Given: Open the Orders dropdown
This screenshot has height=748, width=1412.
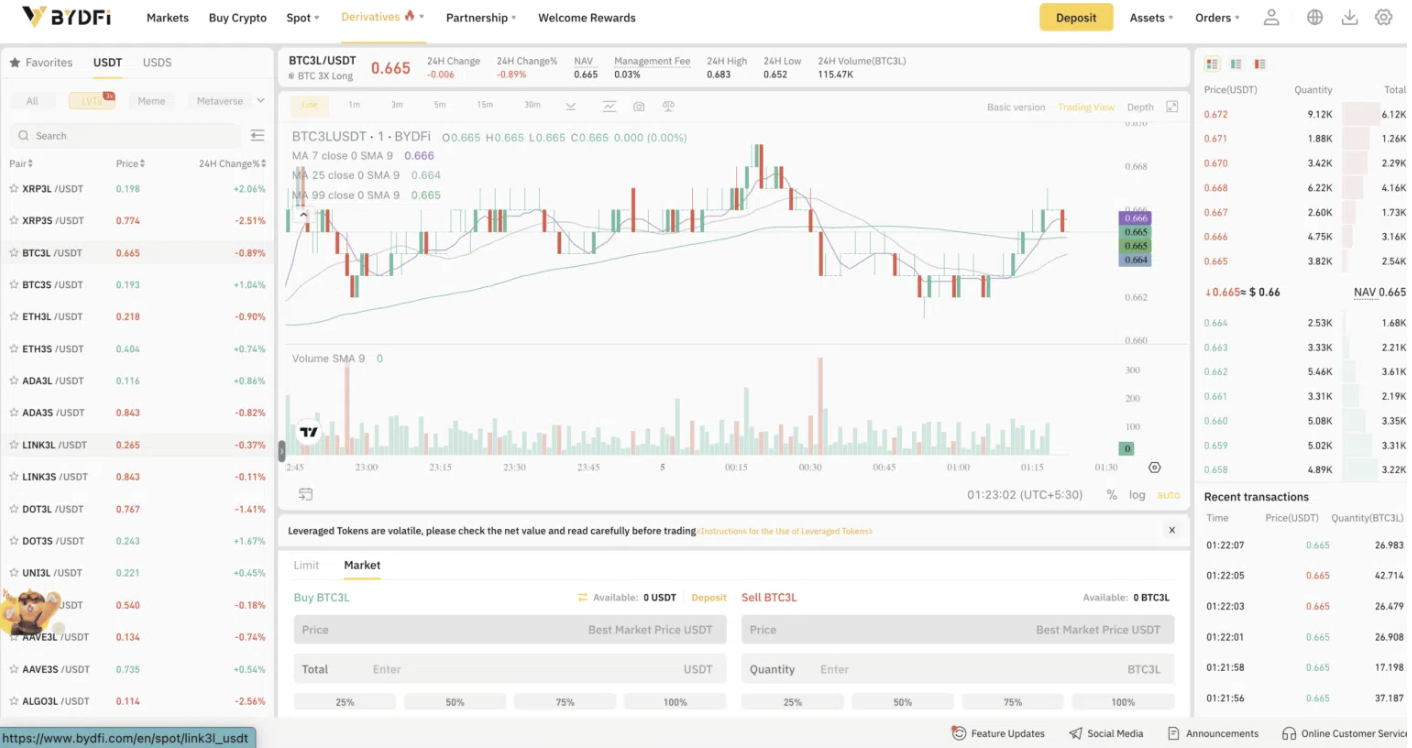Looking at the screenshot, I should [1217, 18].
